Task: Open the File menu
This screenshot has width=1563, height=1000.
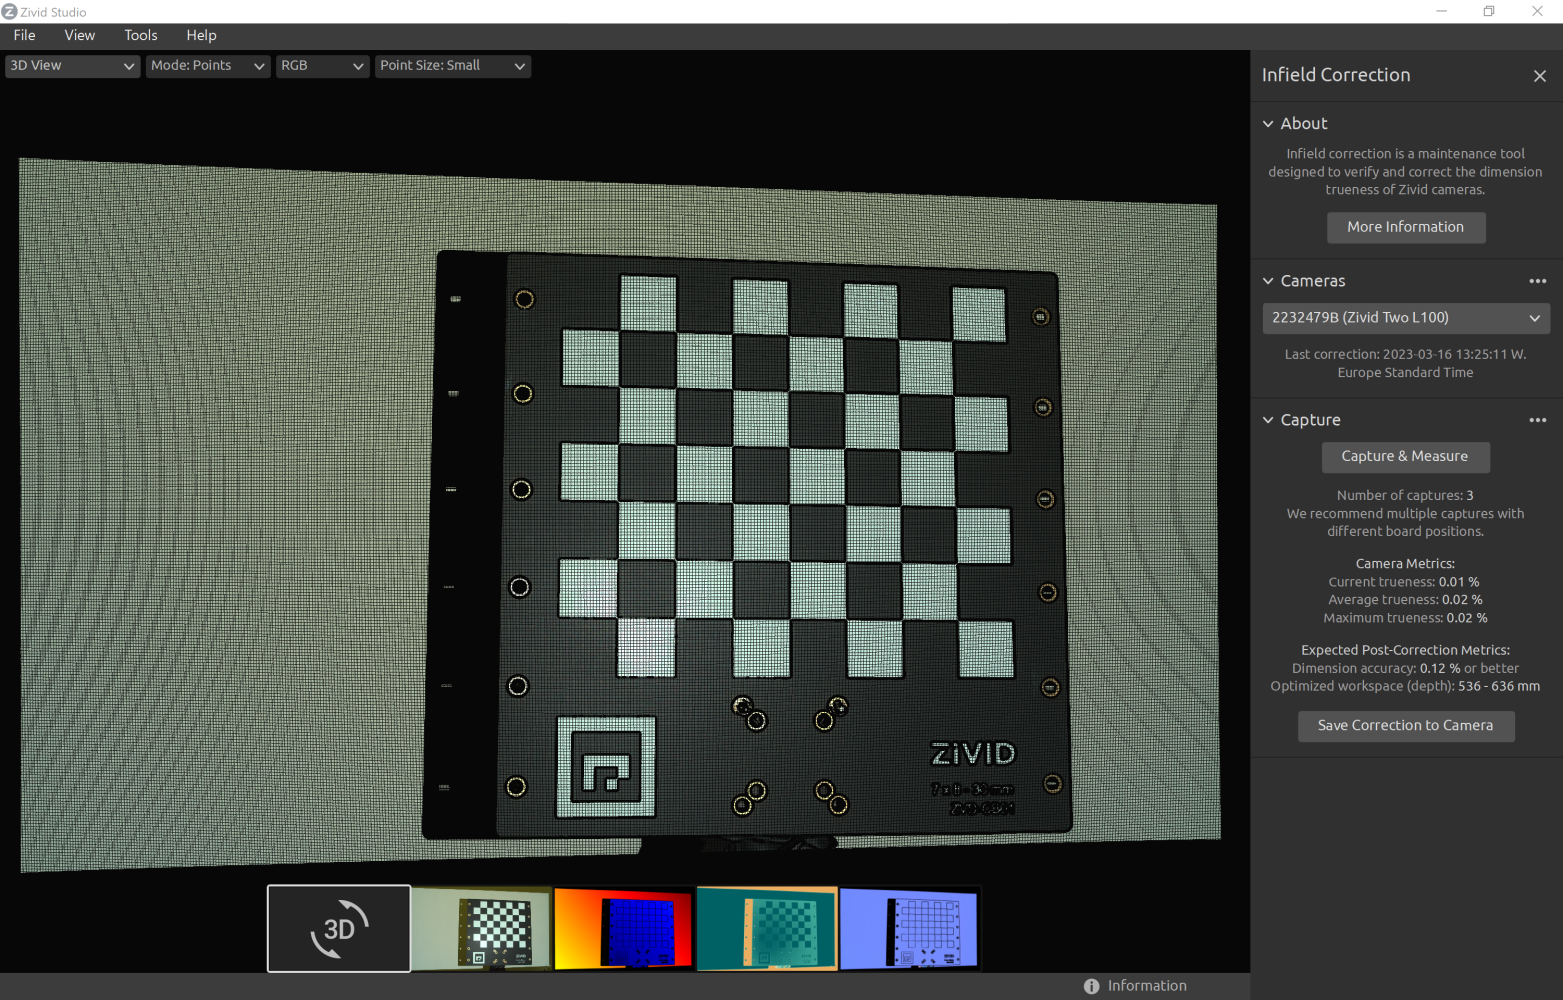Action: coord(25,35)
